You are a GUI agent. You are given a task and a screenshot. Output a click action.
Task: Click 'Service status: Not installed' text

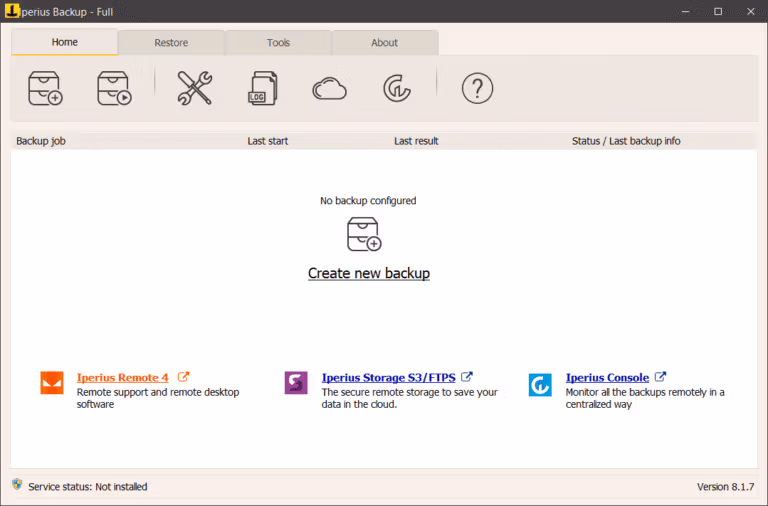[x=88, y=487]
